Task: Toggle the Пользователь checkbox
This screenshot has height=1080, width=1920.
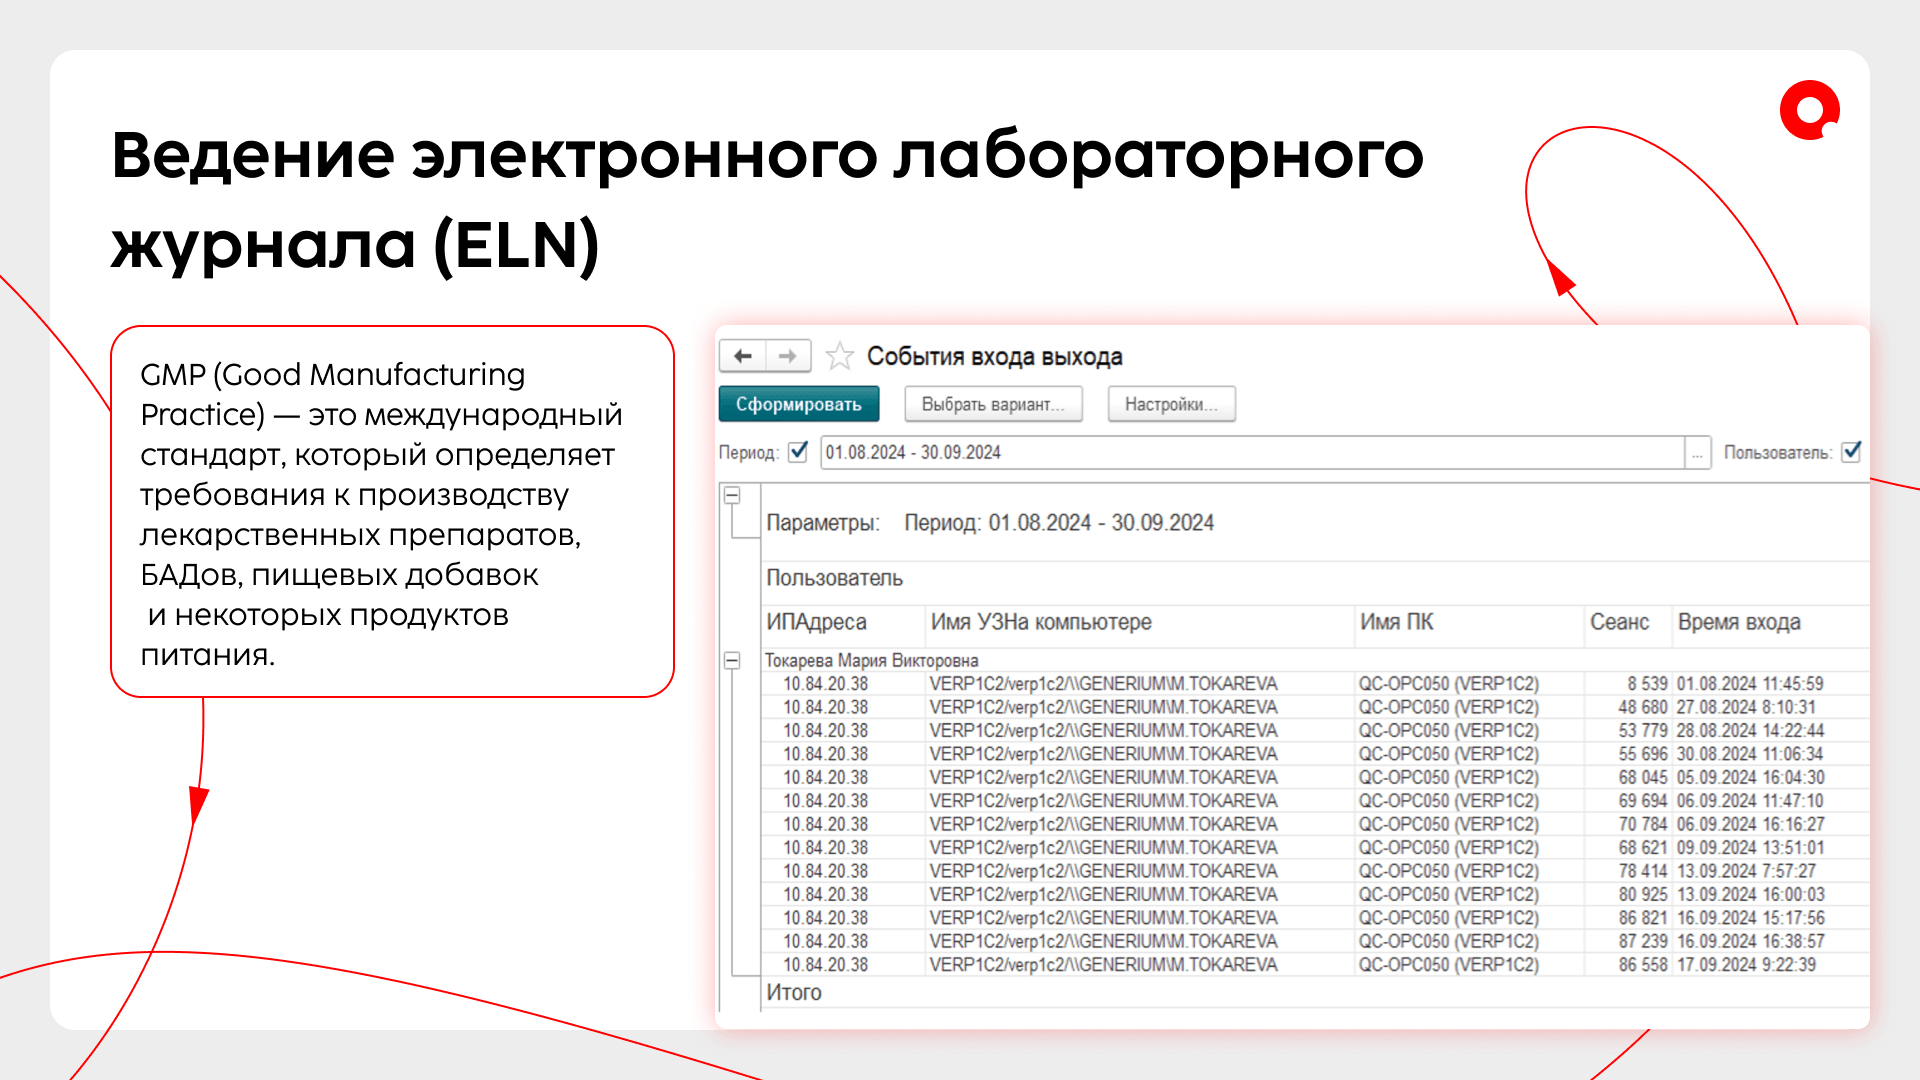Action: tap(1851, 452)
